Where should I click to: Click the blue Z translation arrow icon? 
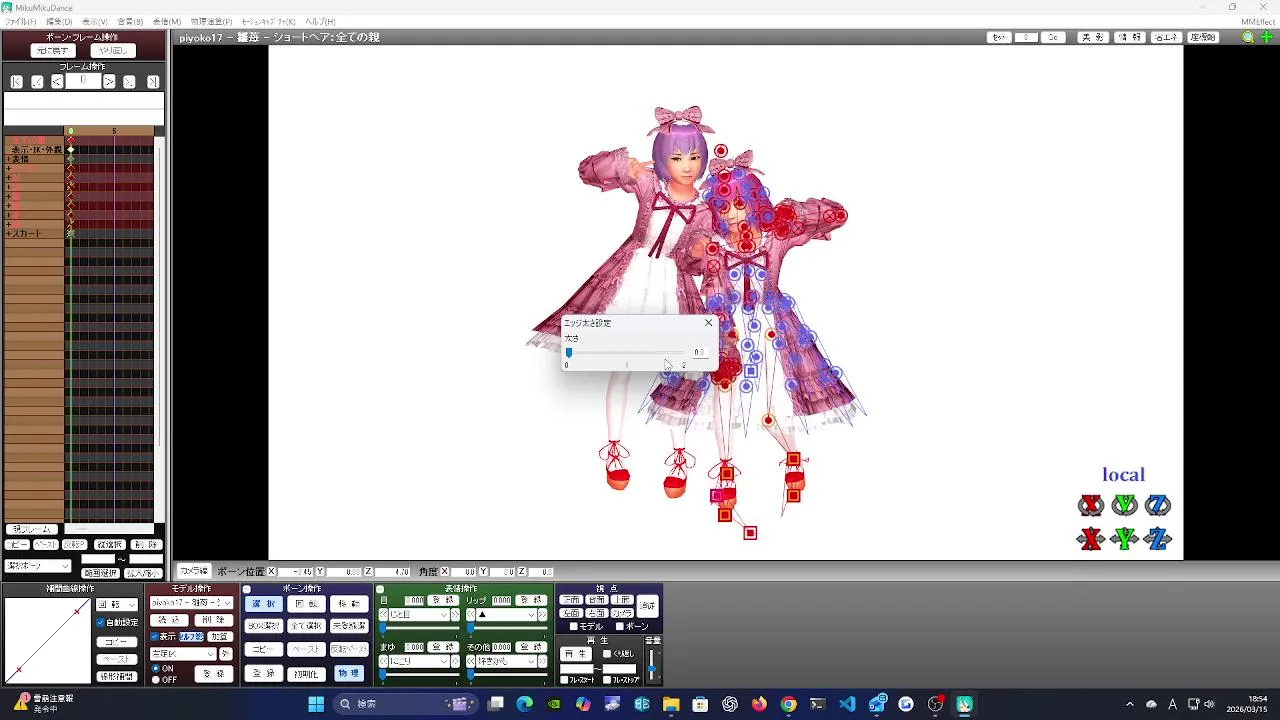click(1158, 539)
